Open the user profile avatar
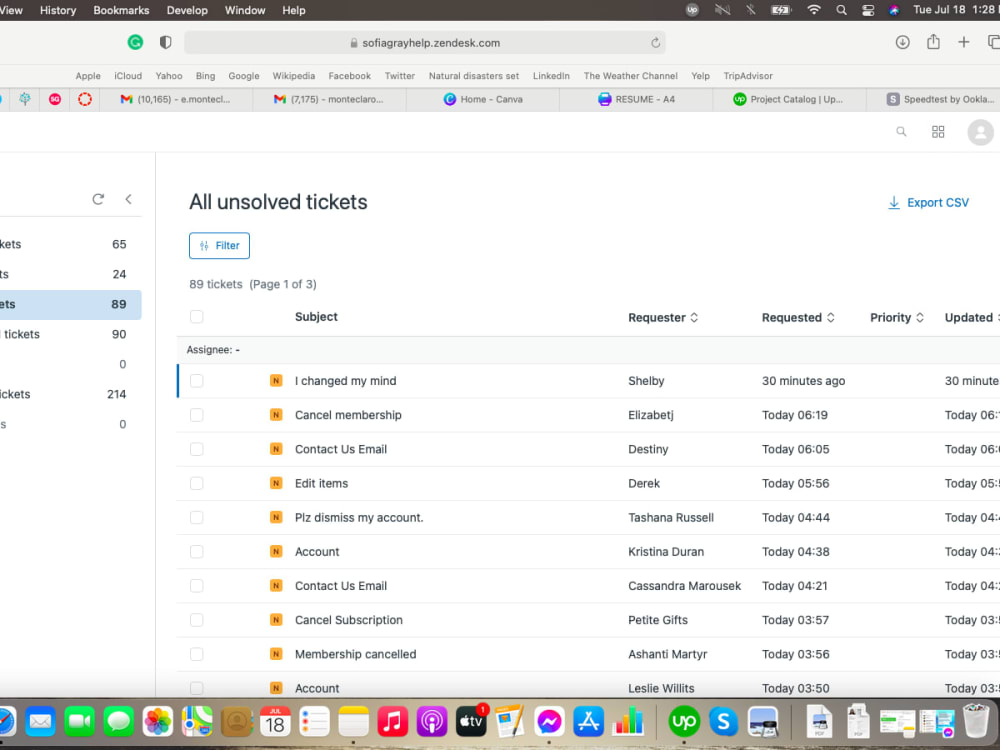 (980, 133)
